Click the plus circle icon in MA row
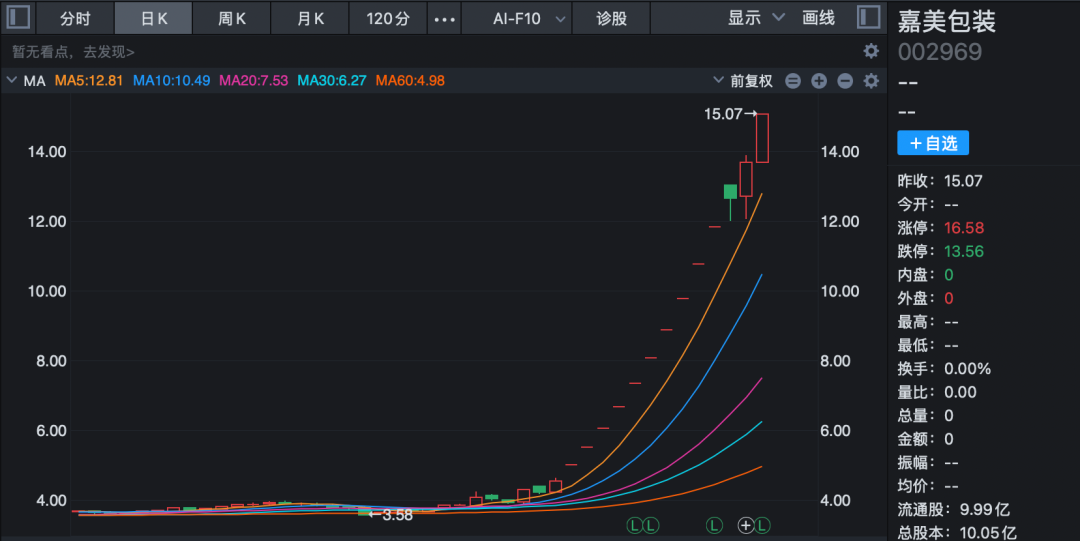 (x=819, y=81)
